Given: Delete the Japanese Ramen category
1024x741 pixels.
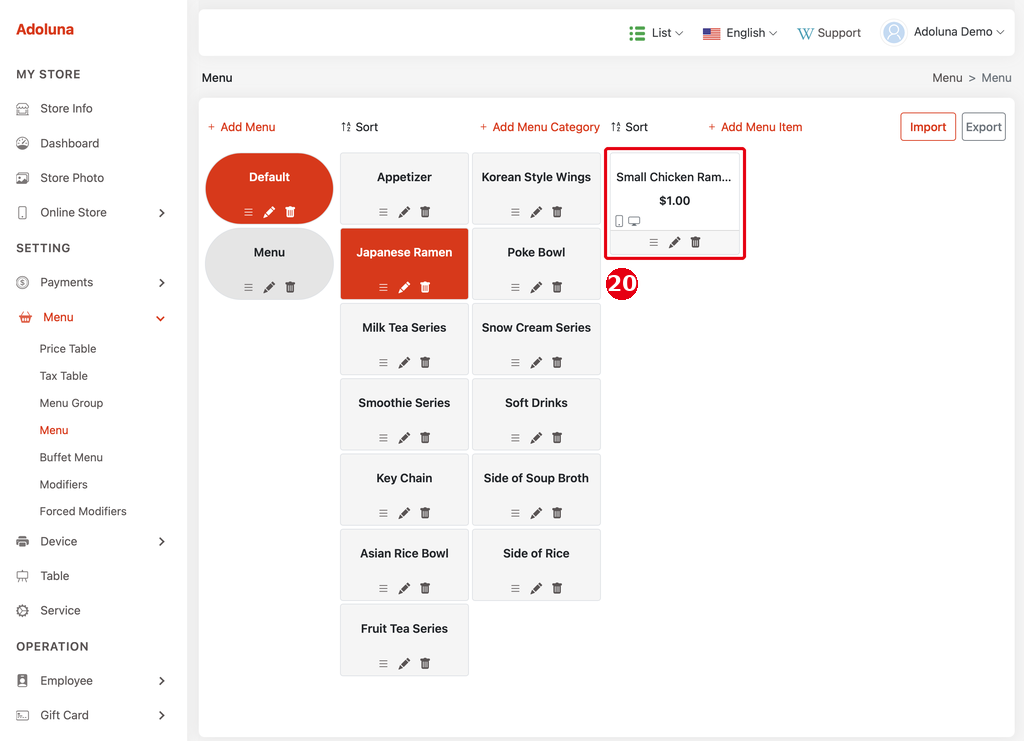Looking at the screenshot, I should point(425,287).
